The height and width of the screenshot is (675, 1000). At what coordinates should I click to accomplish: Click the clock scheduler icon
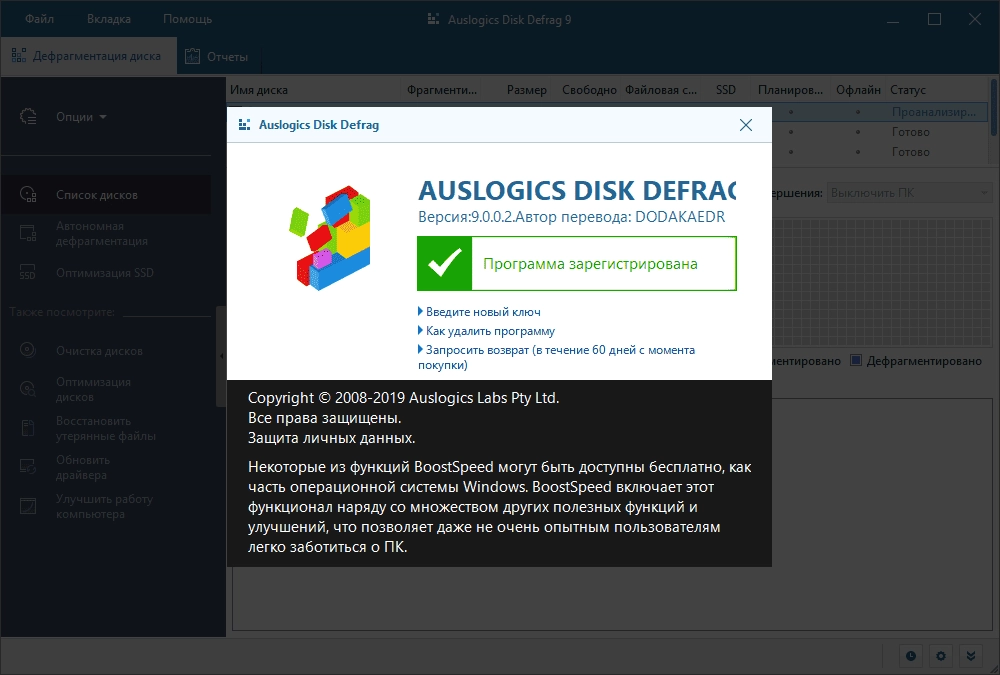click(911, 656)
